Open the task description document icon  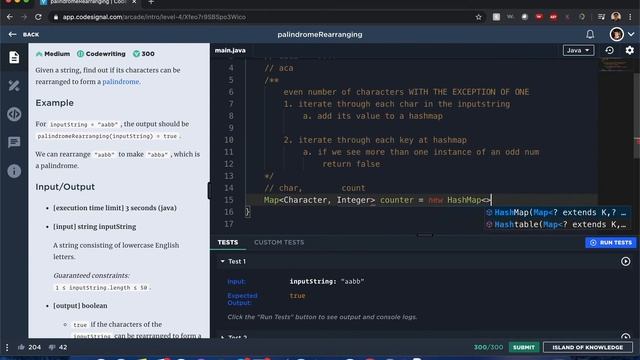coord(14,57)
